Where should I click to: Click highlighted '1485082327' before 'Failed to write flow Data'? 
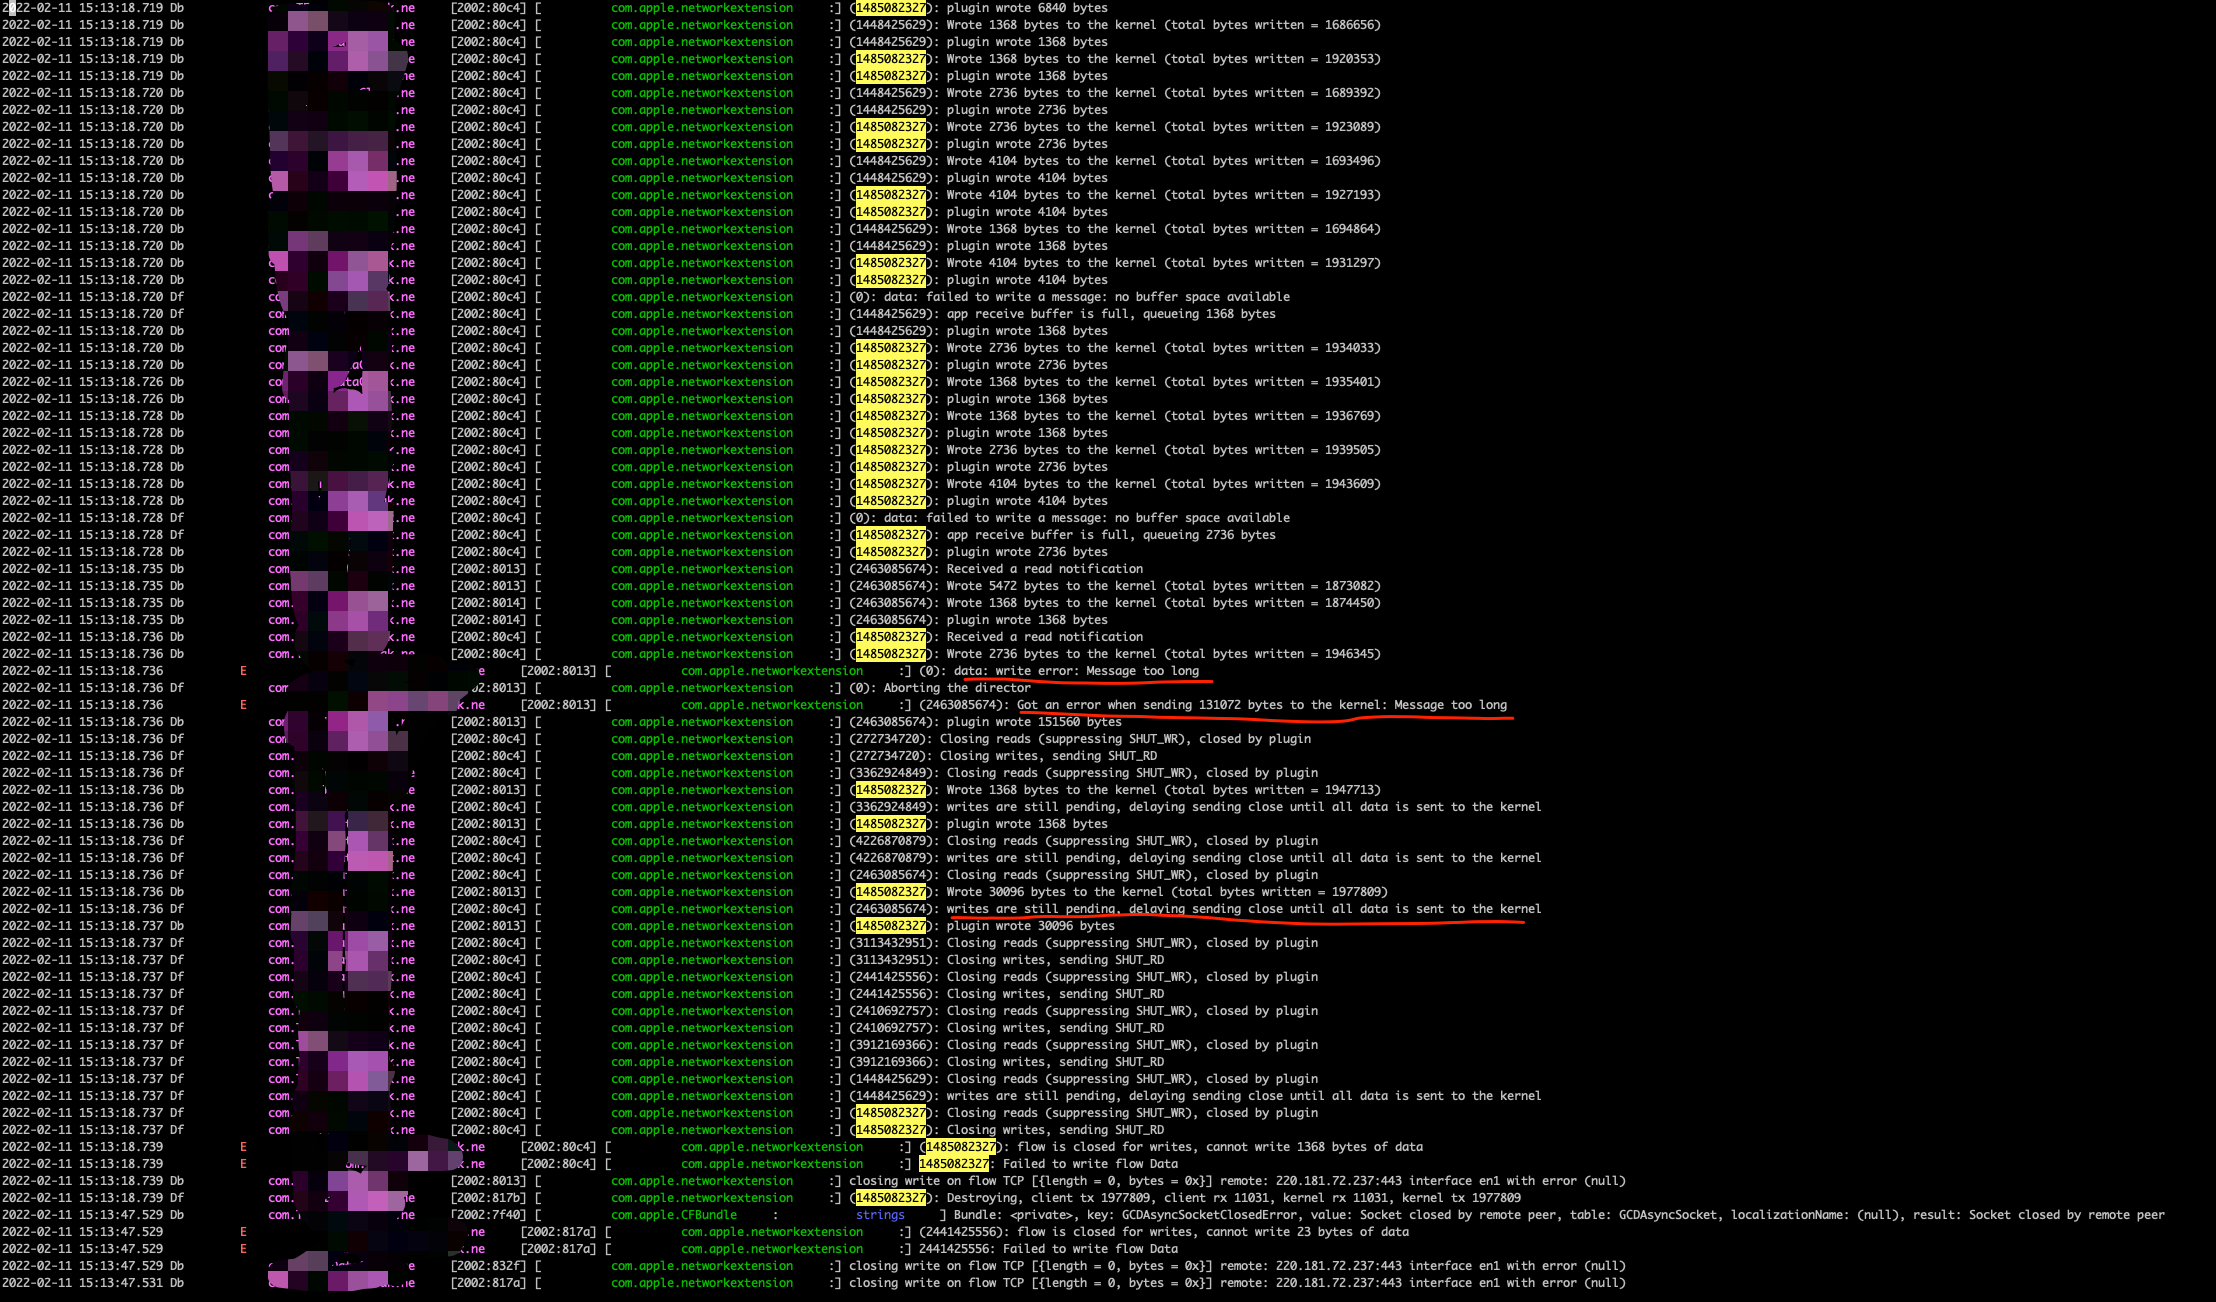click(x=954, y=1164)
